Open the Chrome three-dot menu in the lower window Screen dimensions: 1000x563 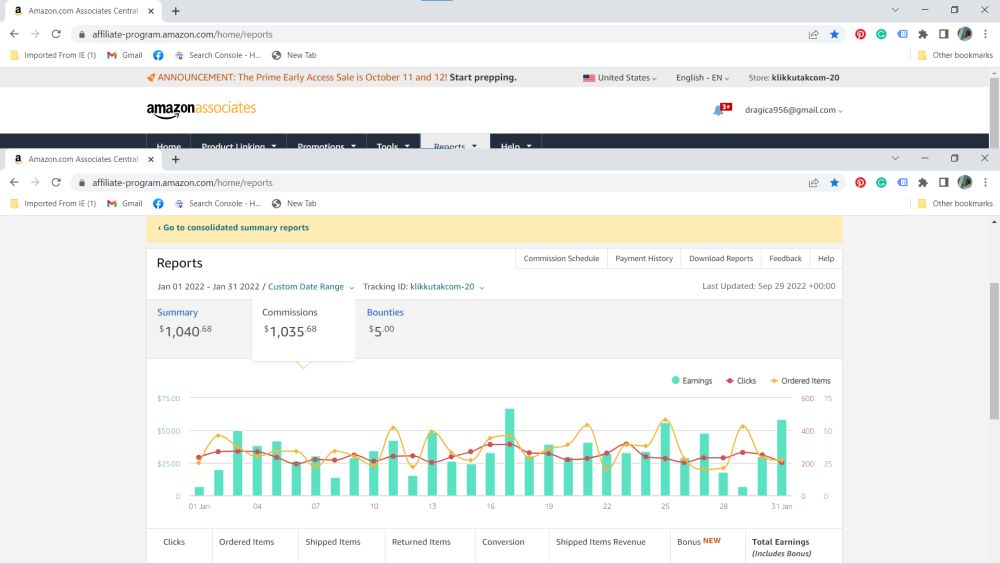pos(985,183)
